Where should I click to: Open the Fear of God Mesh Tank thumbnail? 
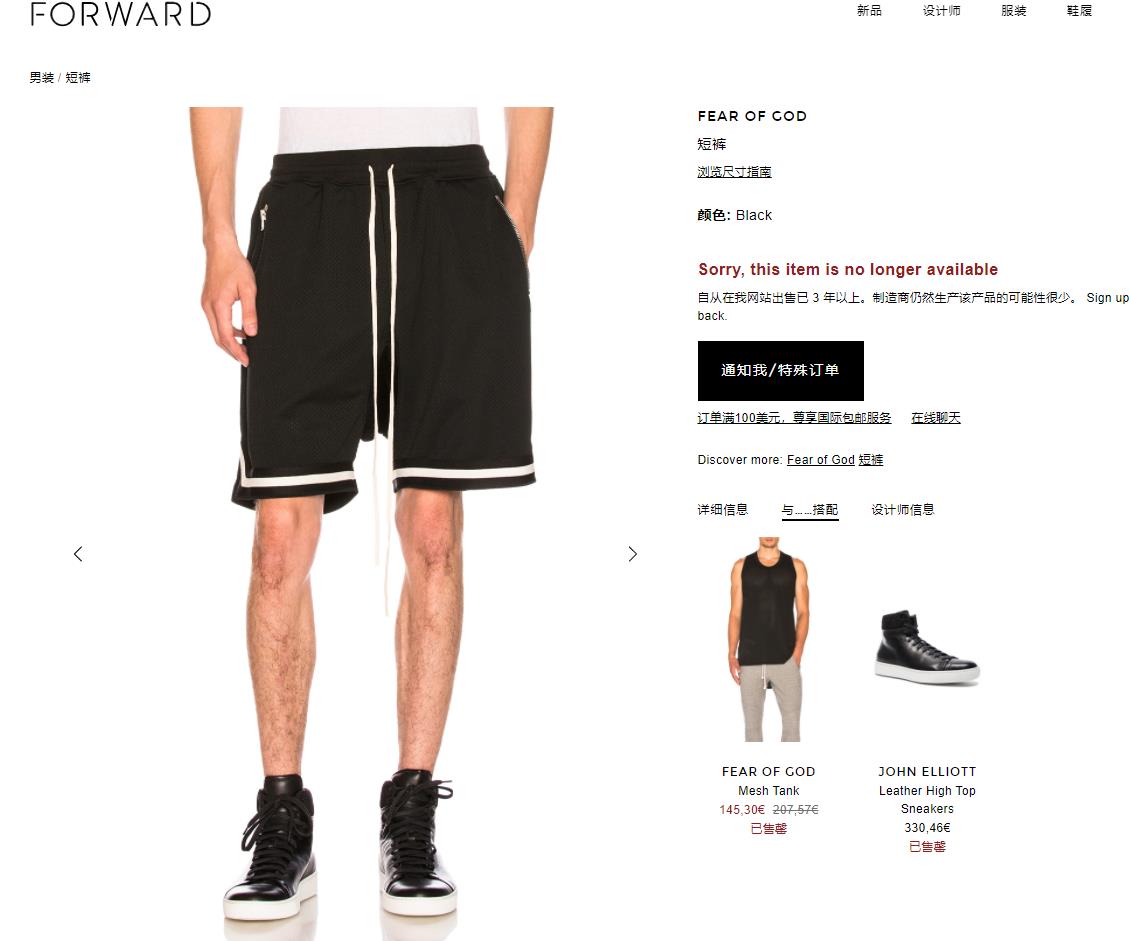click(768, 639)
